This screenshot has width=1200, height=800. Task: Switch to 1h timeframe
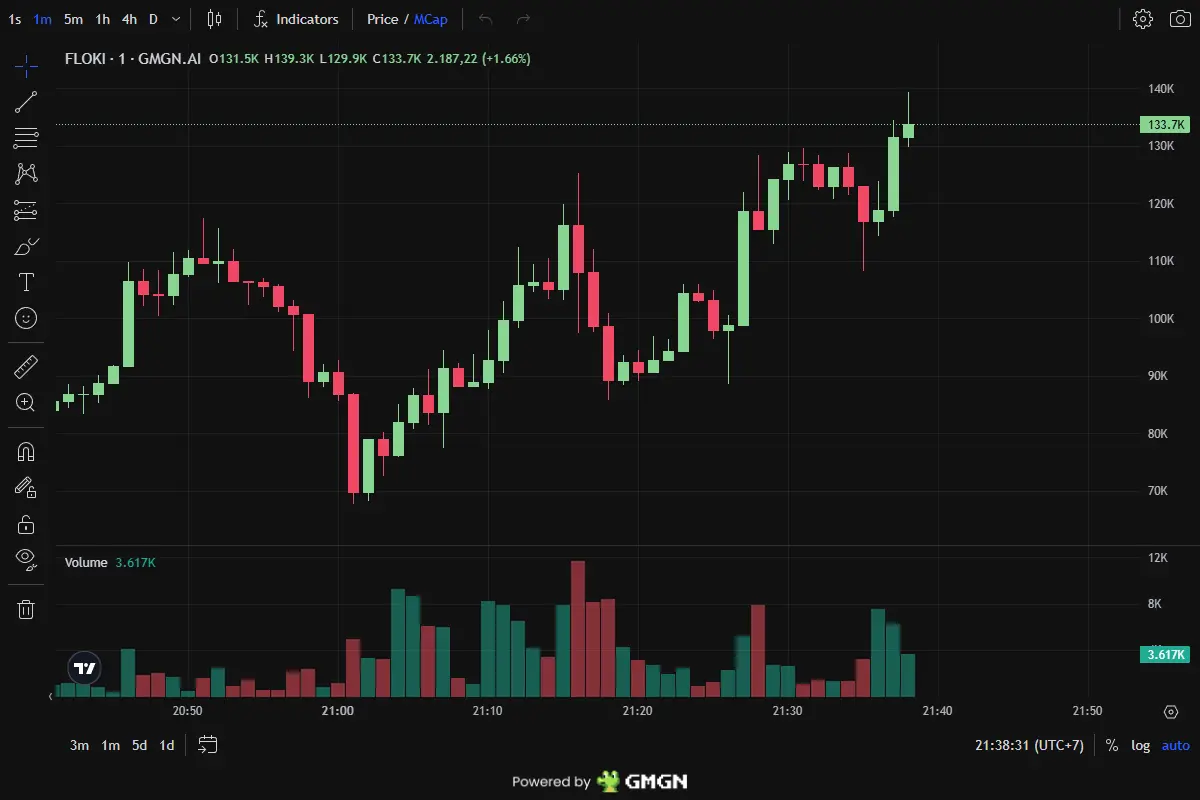click(x=102, y=19)
